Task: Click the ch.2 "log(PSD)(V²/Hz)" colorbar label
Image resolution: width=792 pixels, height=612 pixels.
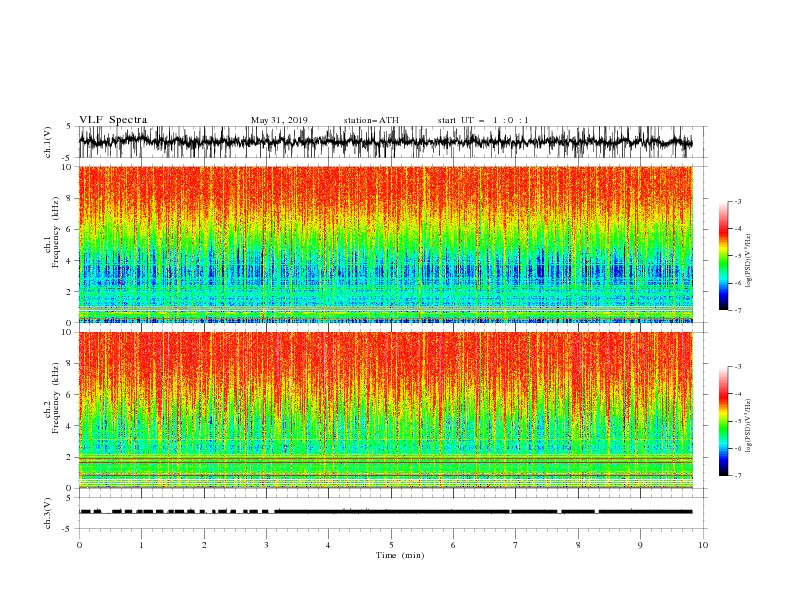Action: pos(749,425)
